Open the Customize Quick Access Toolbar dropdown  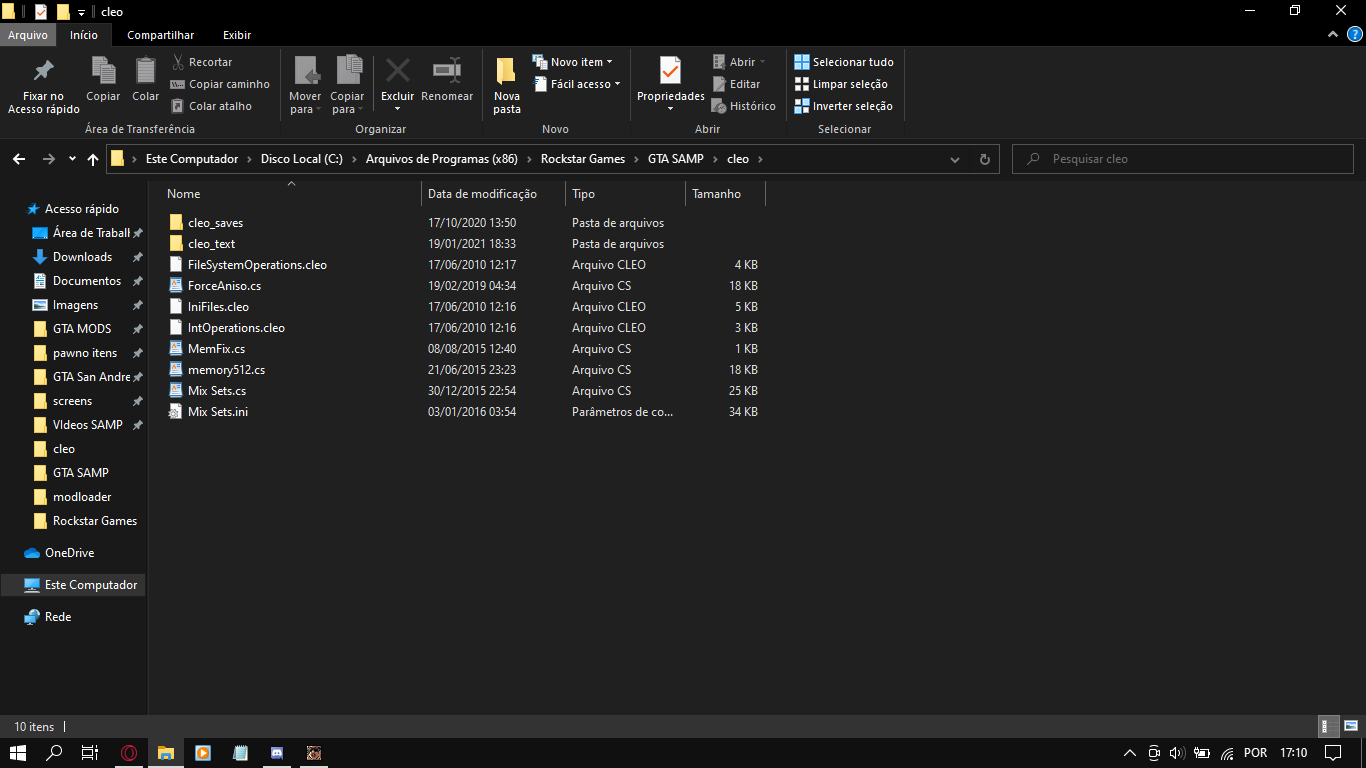(x=81, y=12)
